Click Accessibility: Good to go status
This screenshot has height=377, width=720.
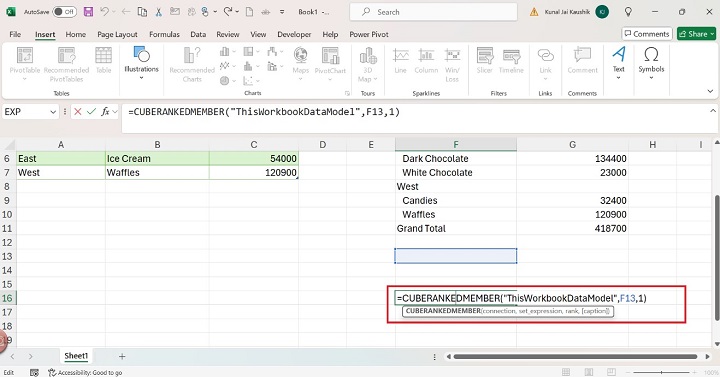pyautogui.click(x=85, y=372)
